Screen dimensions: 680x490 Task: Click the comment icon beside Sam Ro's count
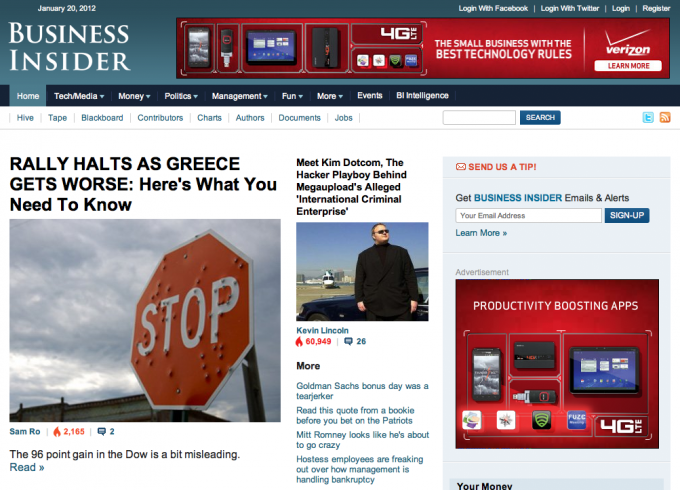point(101,431)
